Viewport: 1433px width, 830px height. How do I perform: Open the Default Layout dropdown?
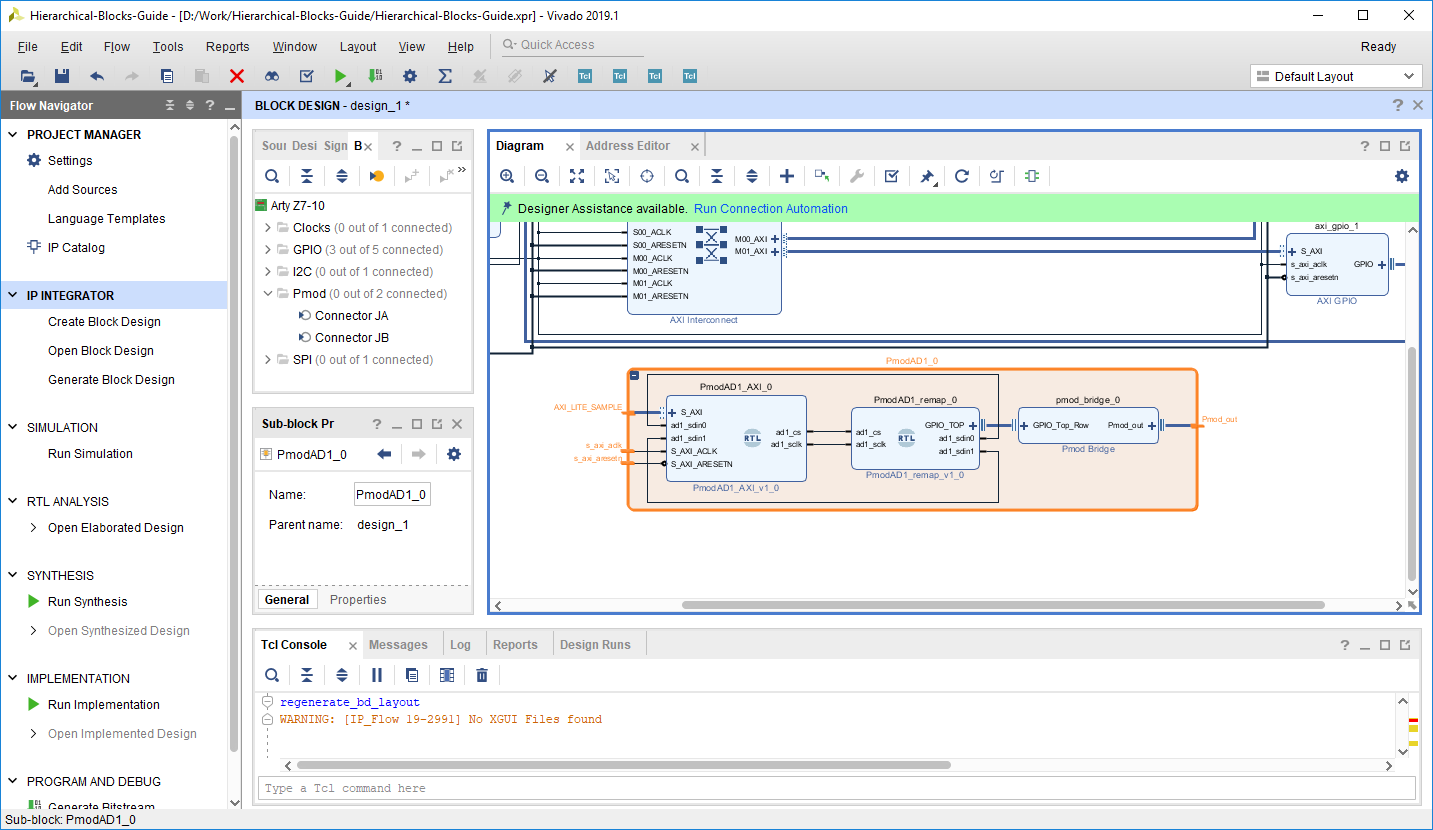tap(1336, 77)
